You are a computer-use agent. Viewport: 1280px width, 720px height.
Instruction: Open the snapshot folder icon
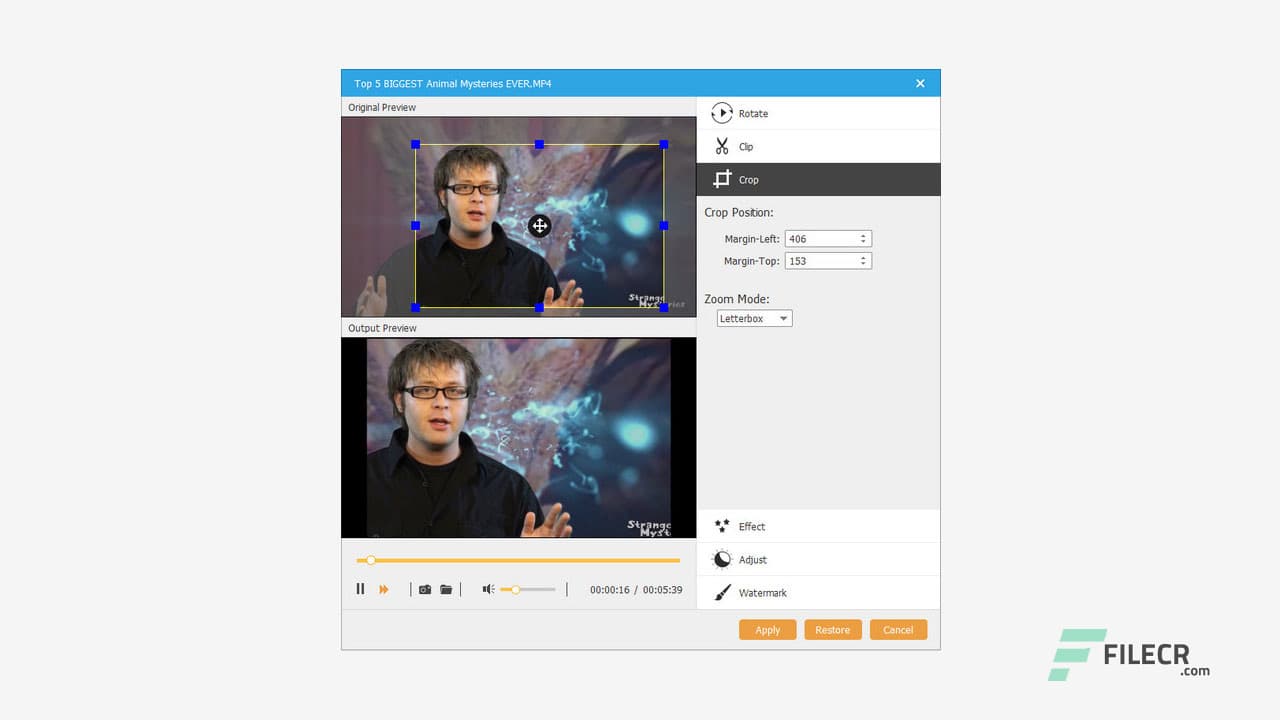446,589
